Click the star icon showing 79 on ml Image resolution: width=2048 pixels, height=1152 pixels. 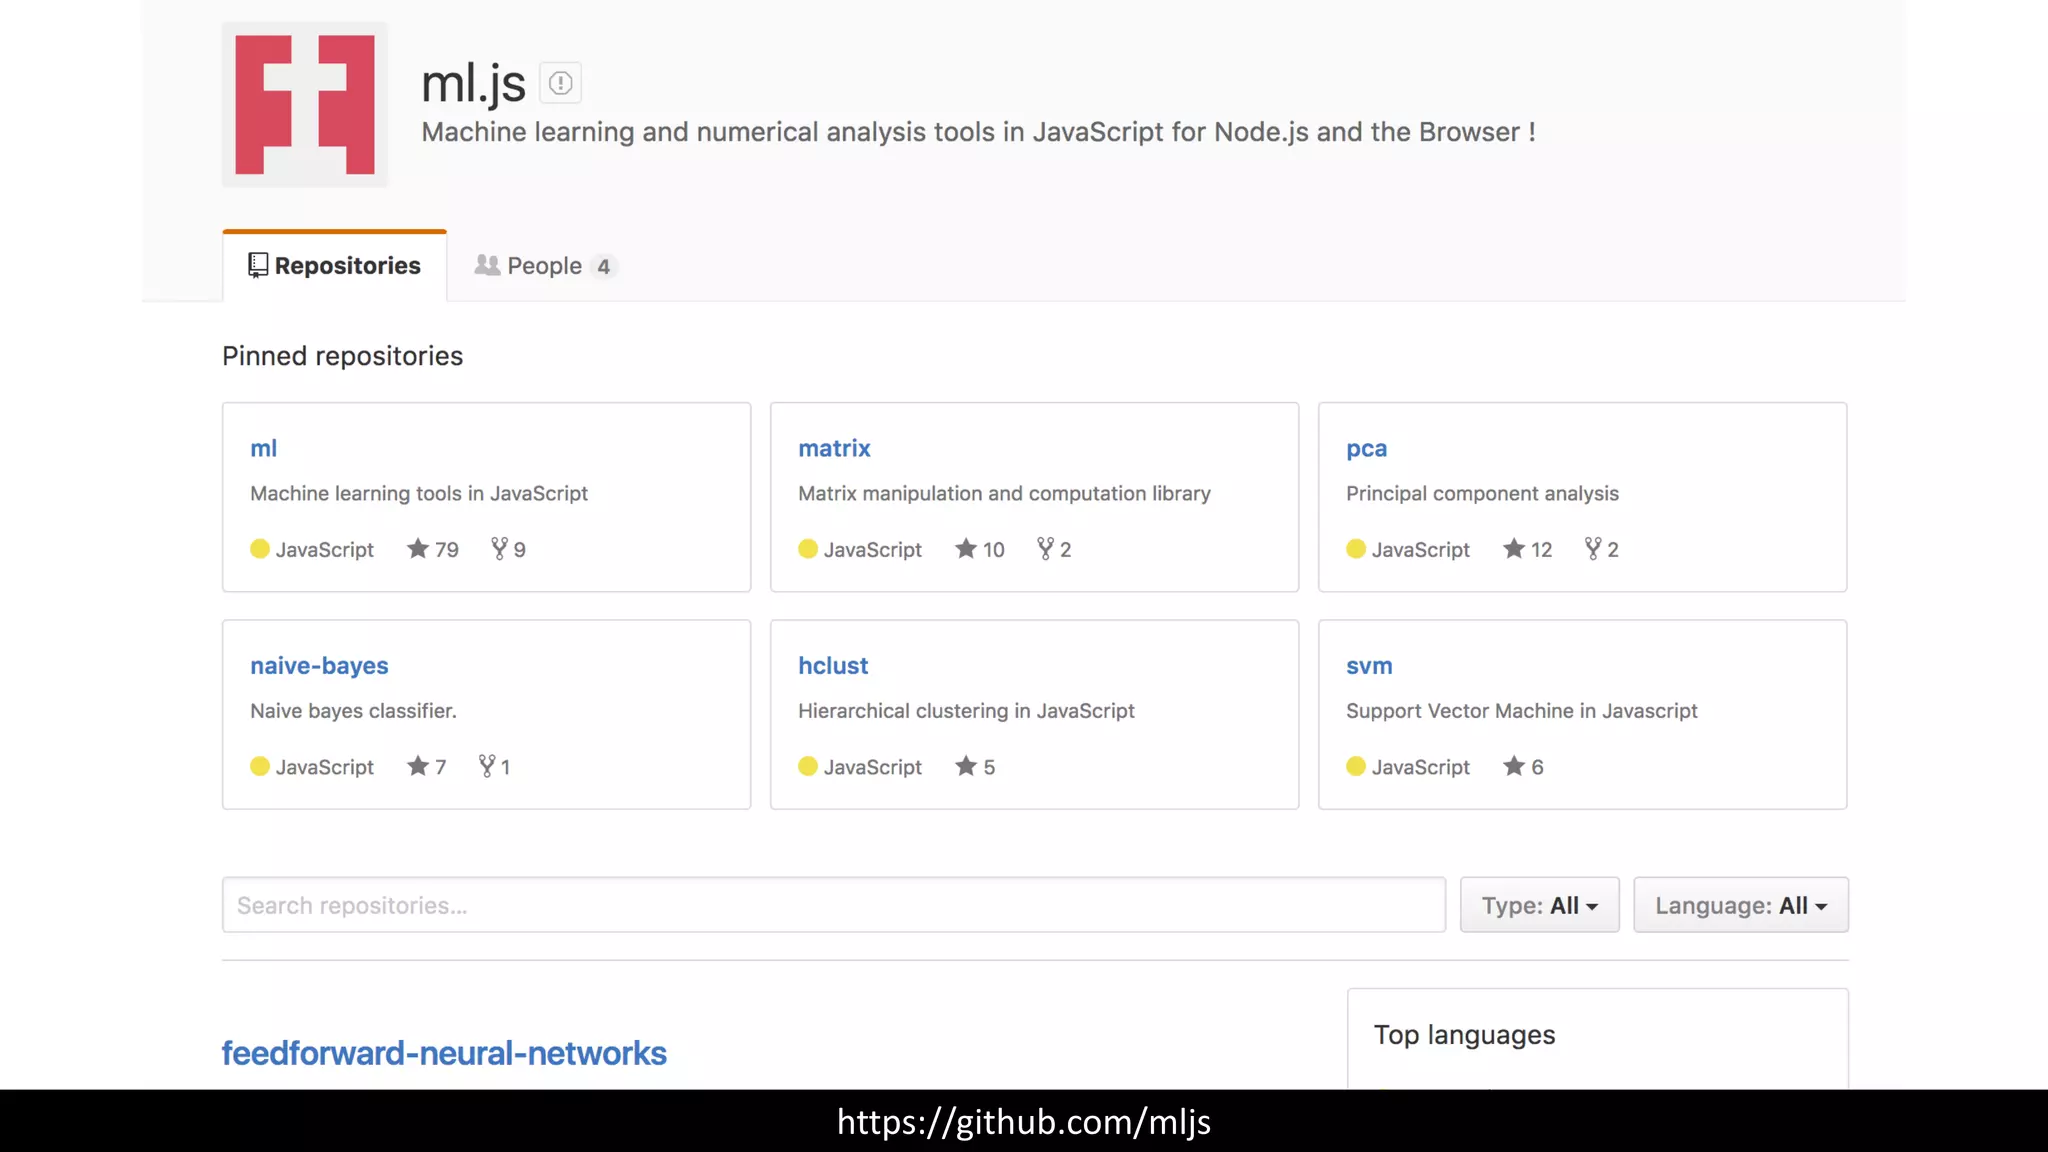(418, 548)
